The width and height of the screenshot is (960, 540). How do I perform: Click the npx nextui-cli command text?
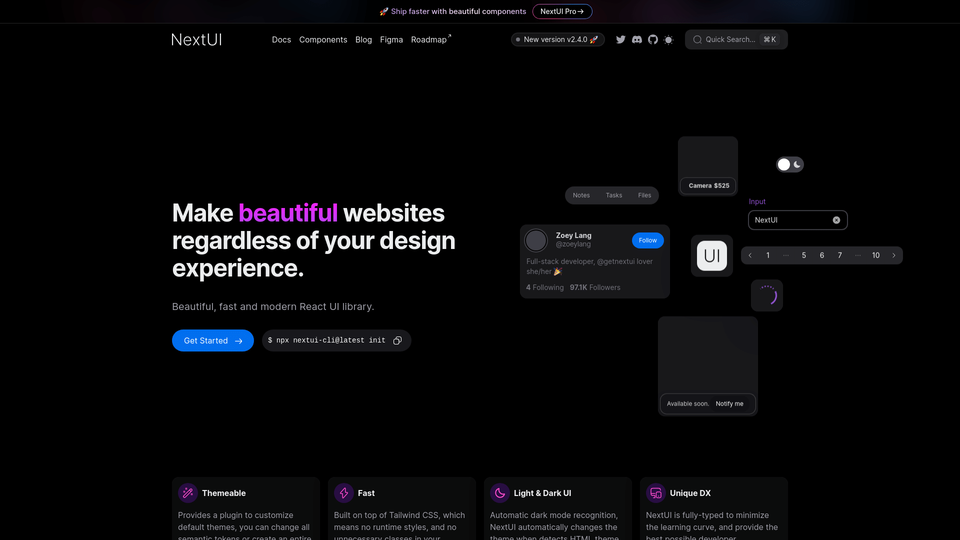pos(326,340)
